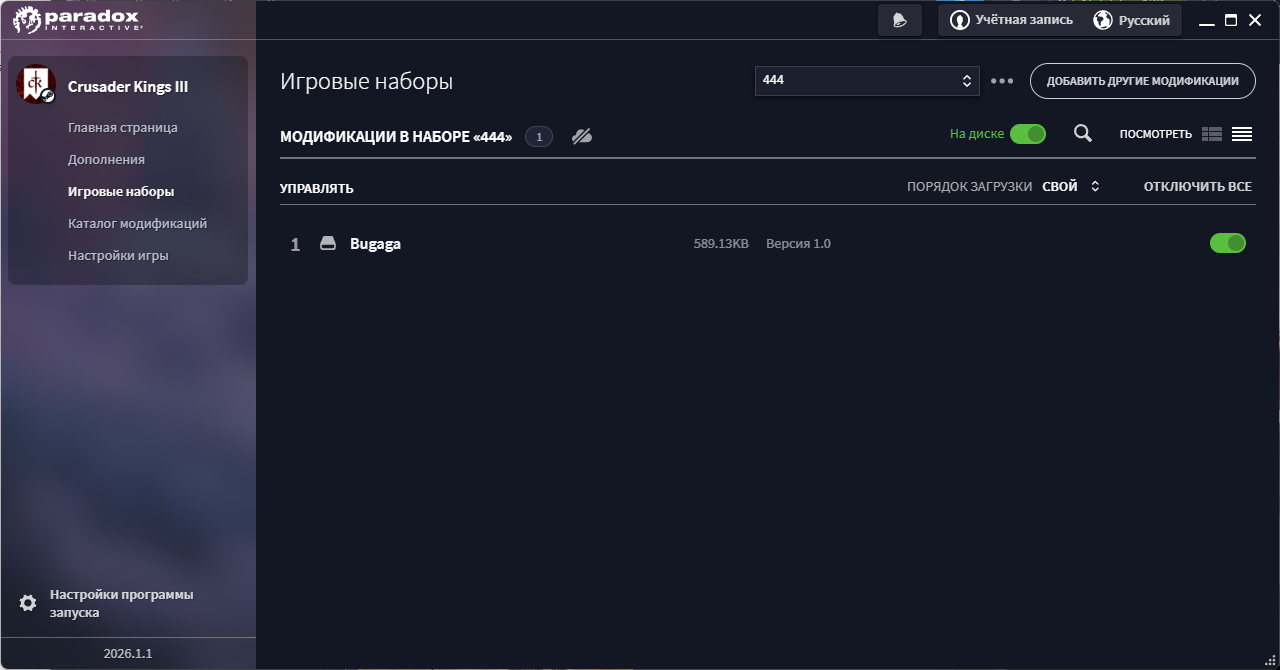Click the «Посмотреть» label
The height and width of the screenshot is (670, 1280).
pos(1155,134)
